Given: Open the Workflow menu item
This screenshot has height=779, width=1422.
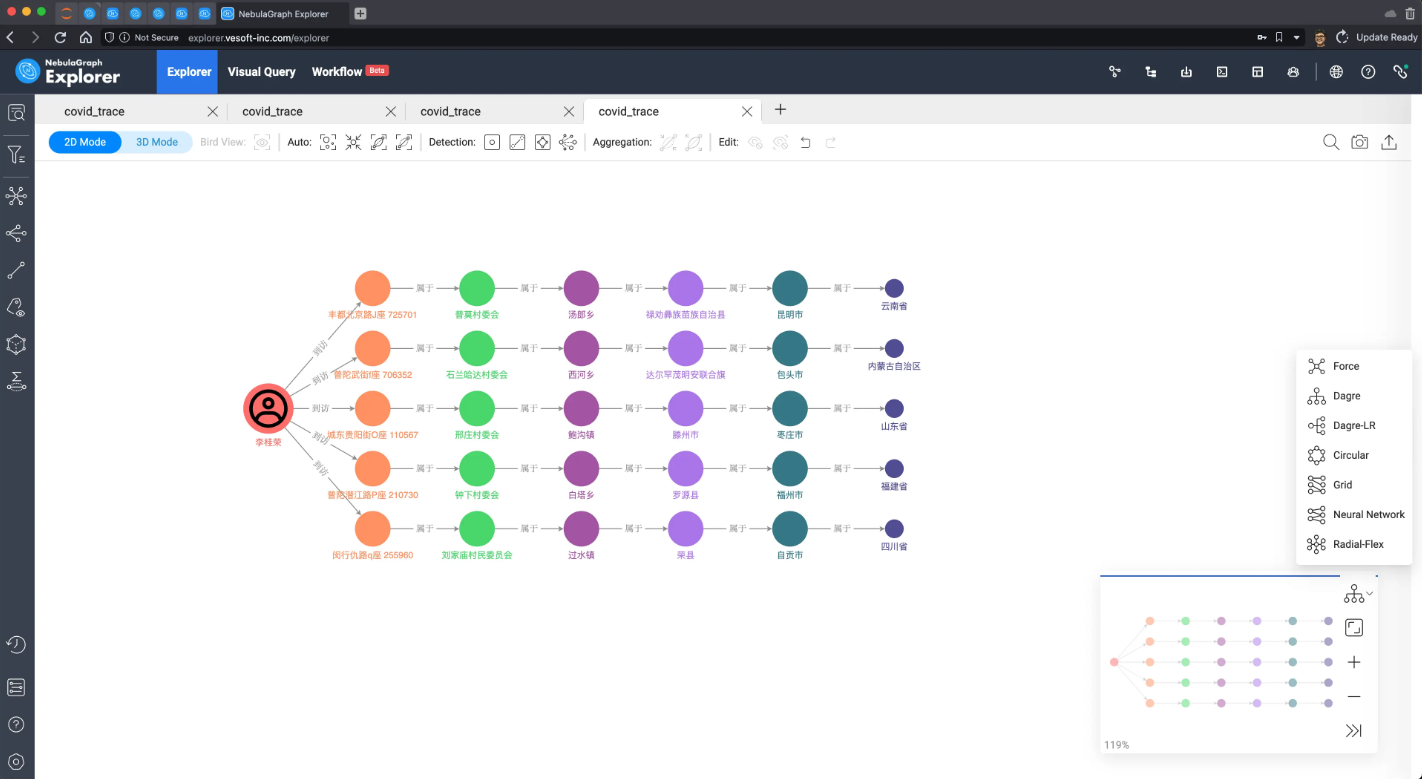Looking at the screenshot, I should point(337,72).
